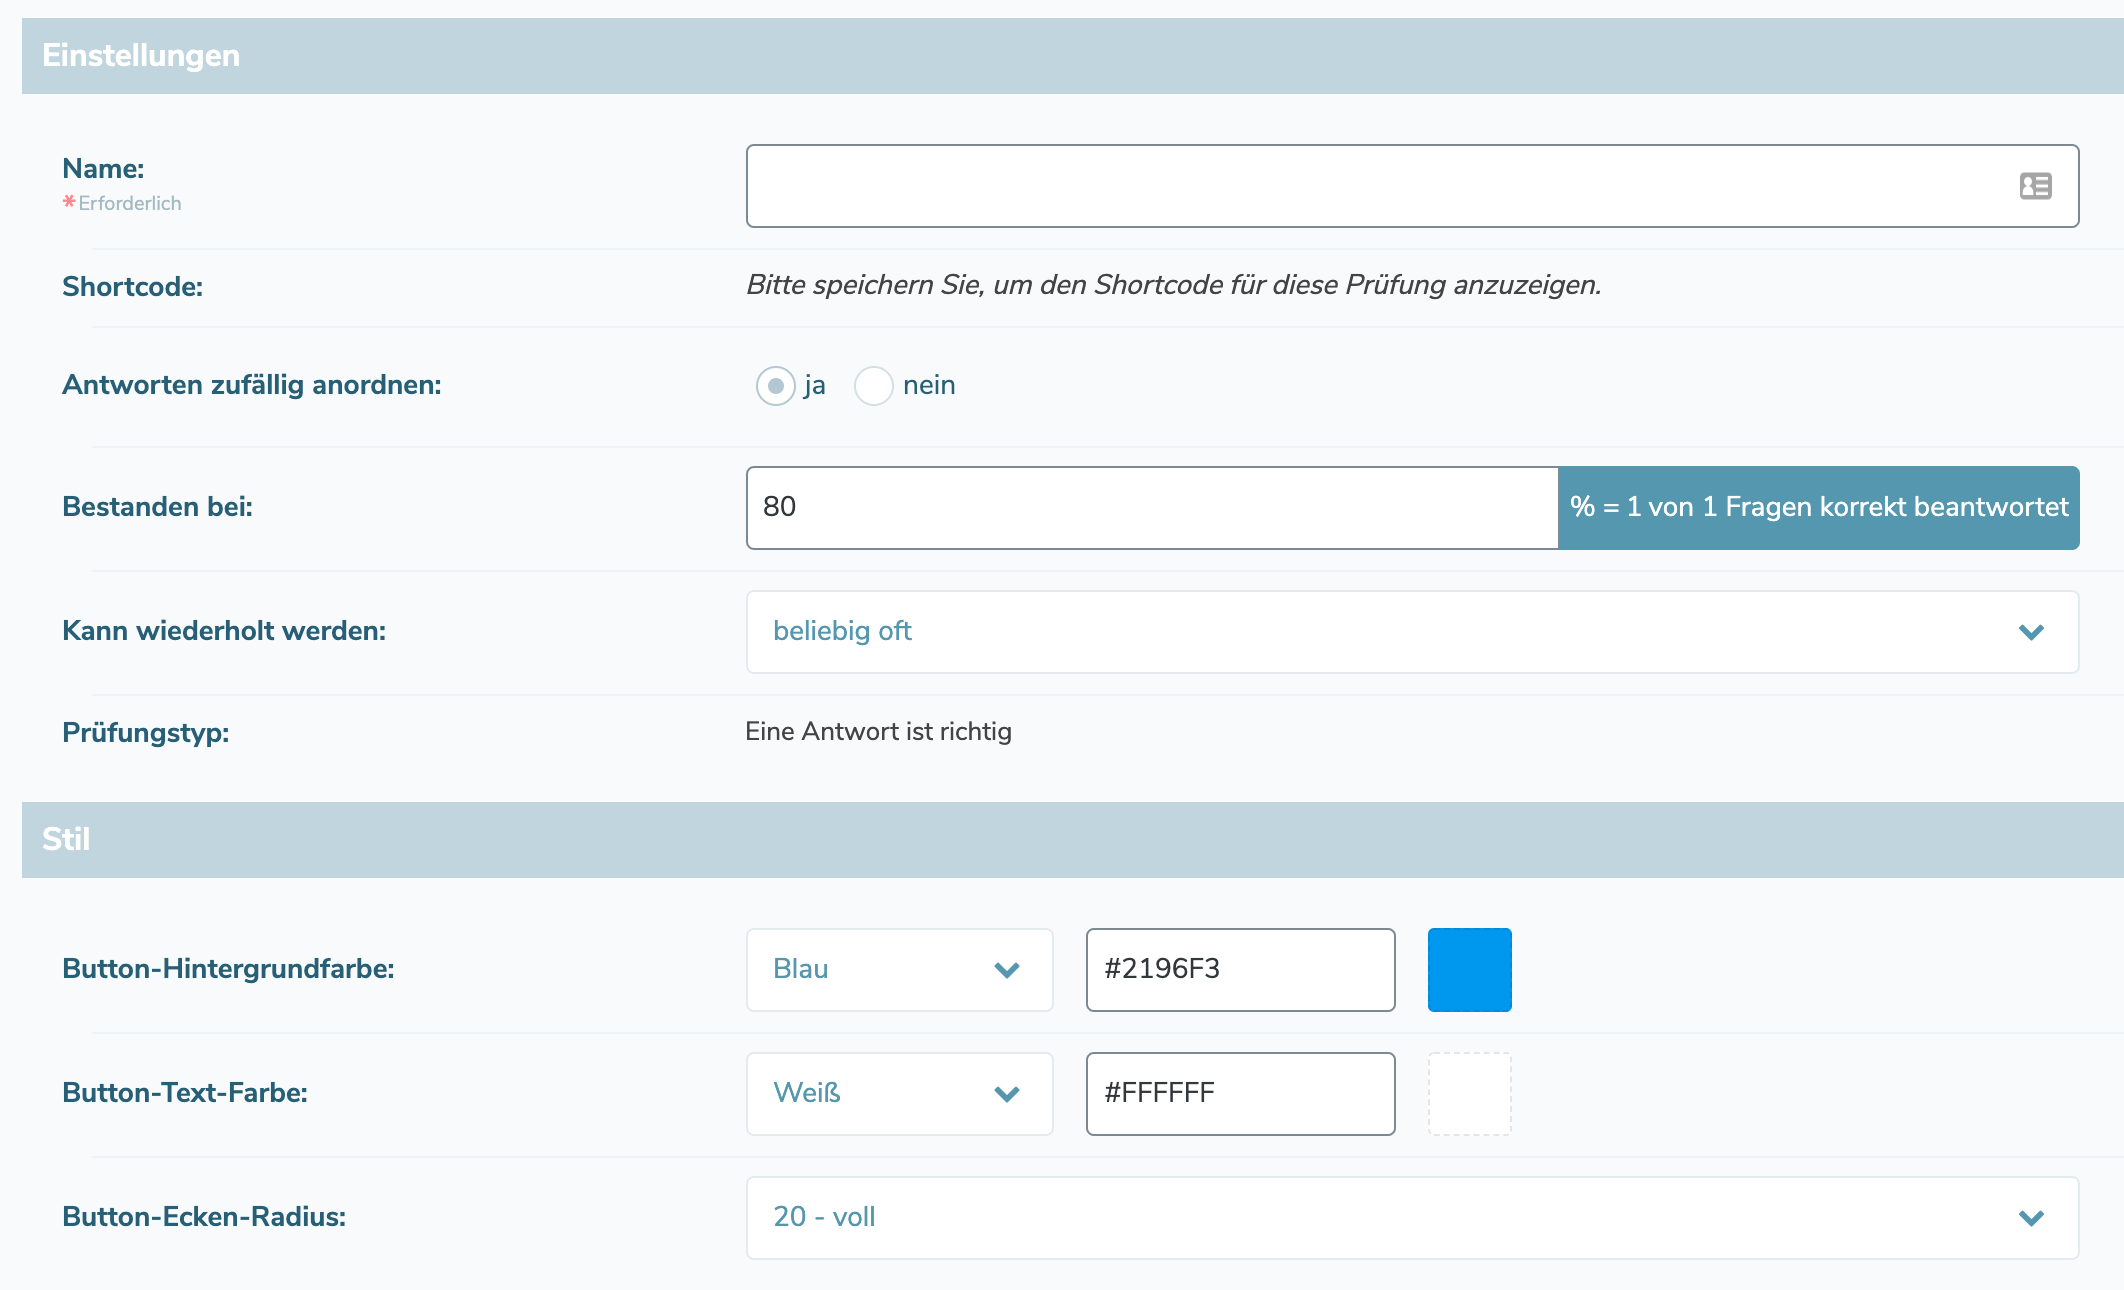
Task: Click chevron arrow of '20 - voll' dropdown
Action: pyautogui.click(x=2031, y=1218)
